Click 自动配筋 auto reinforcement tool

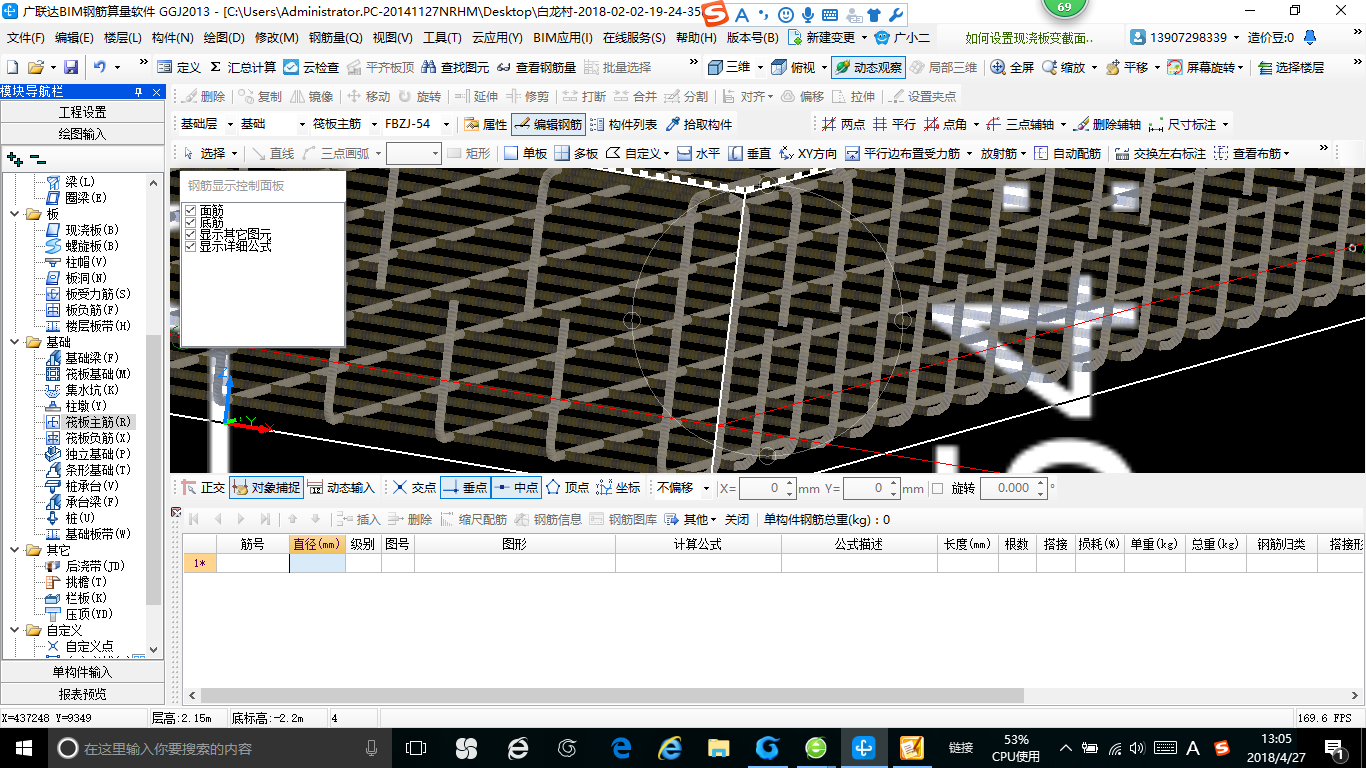tap(1067, 153)
